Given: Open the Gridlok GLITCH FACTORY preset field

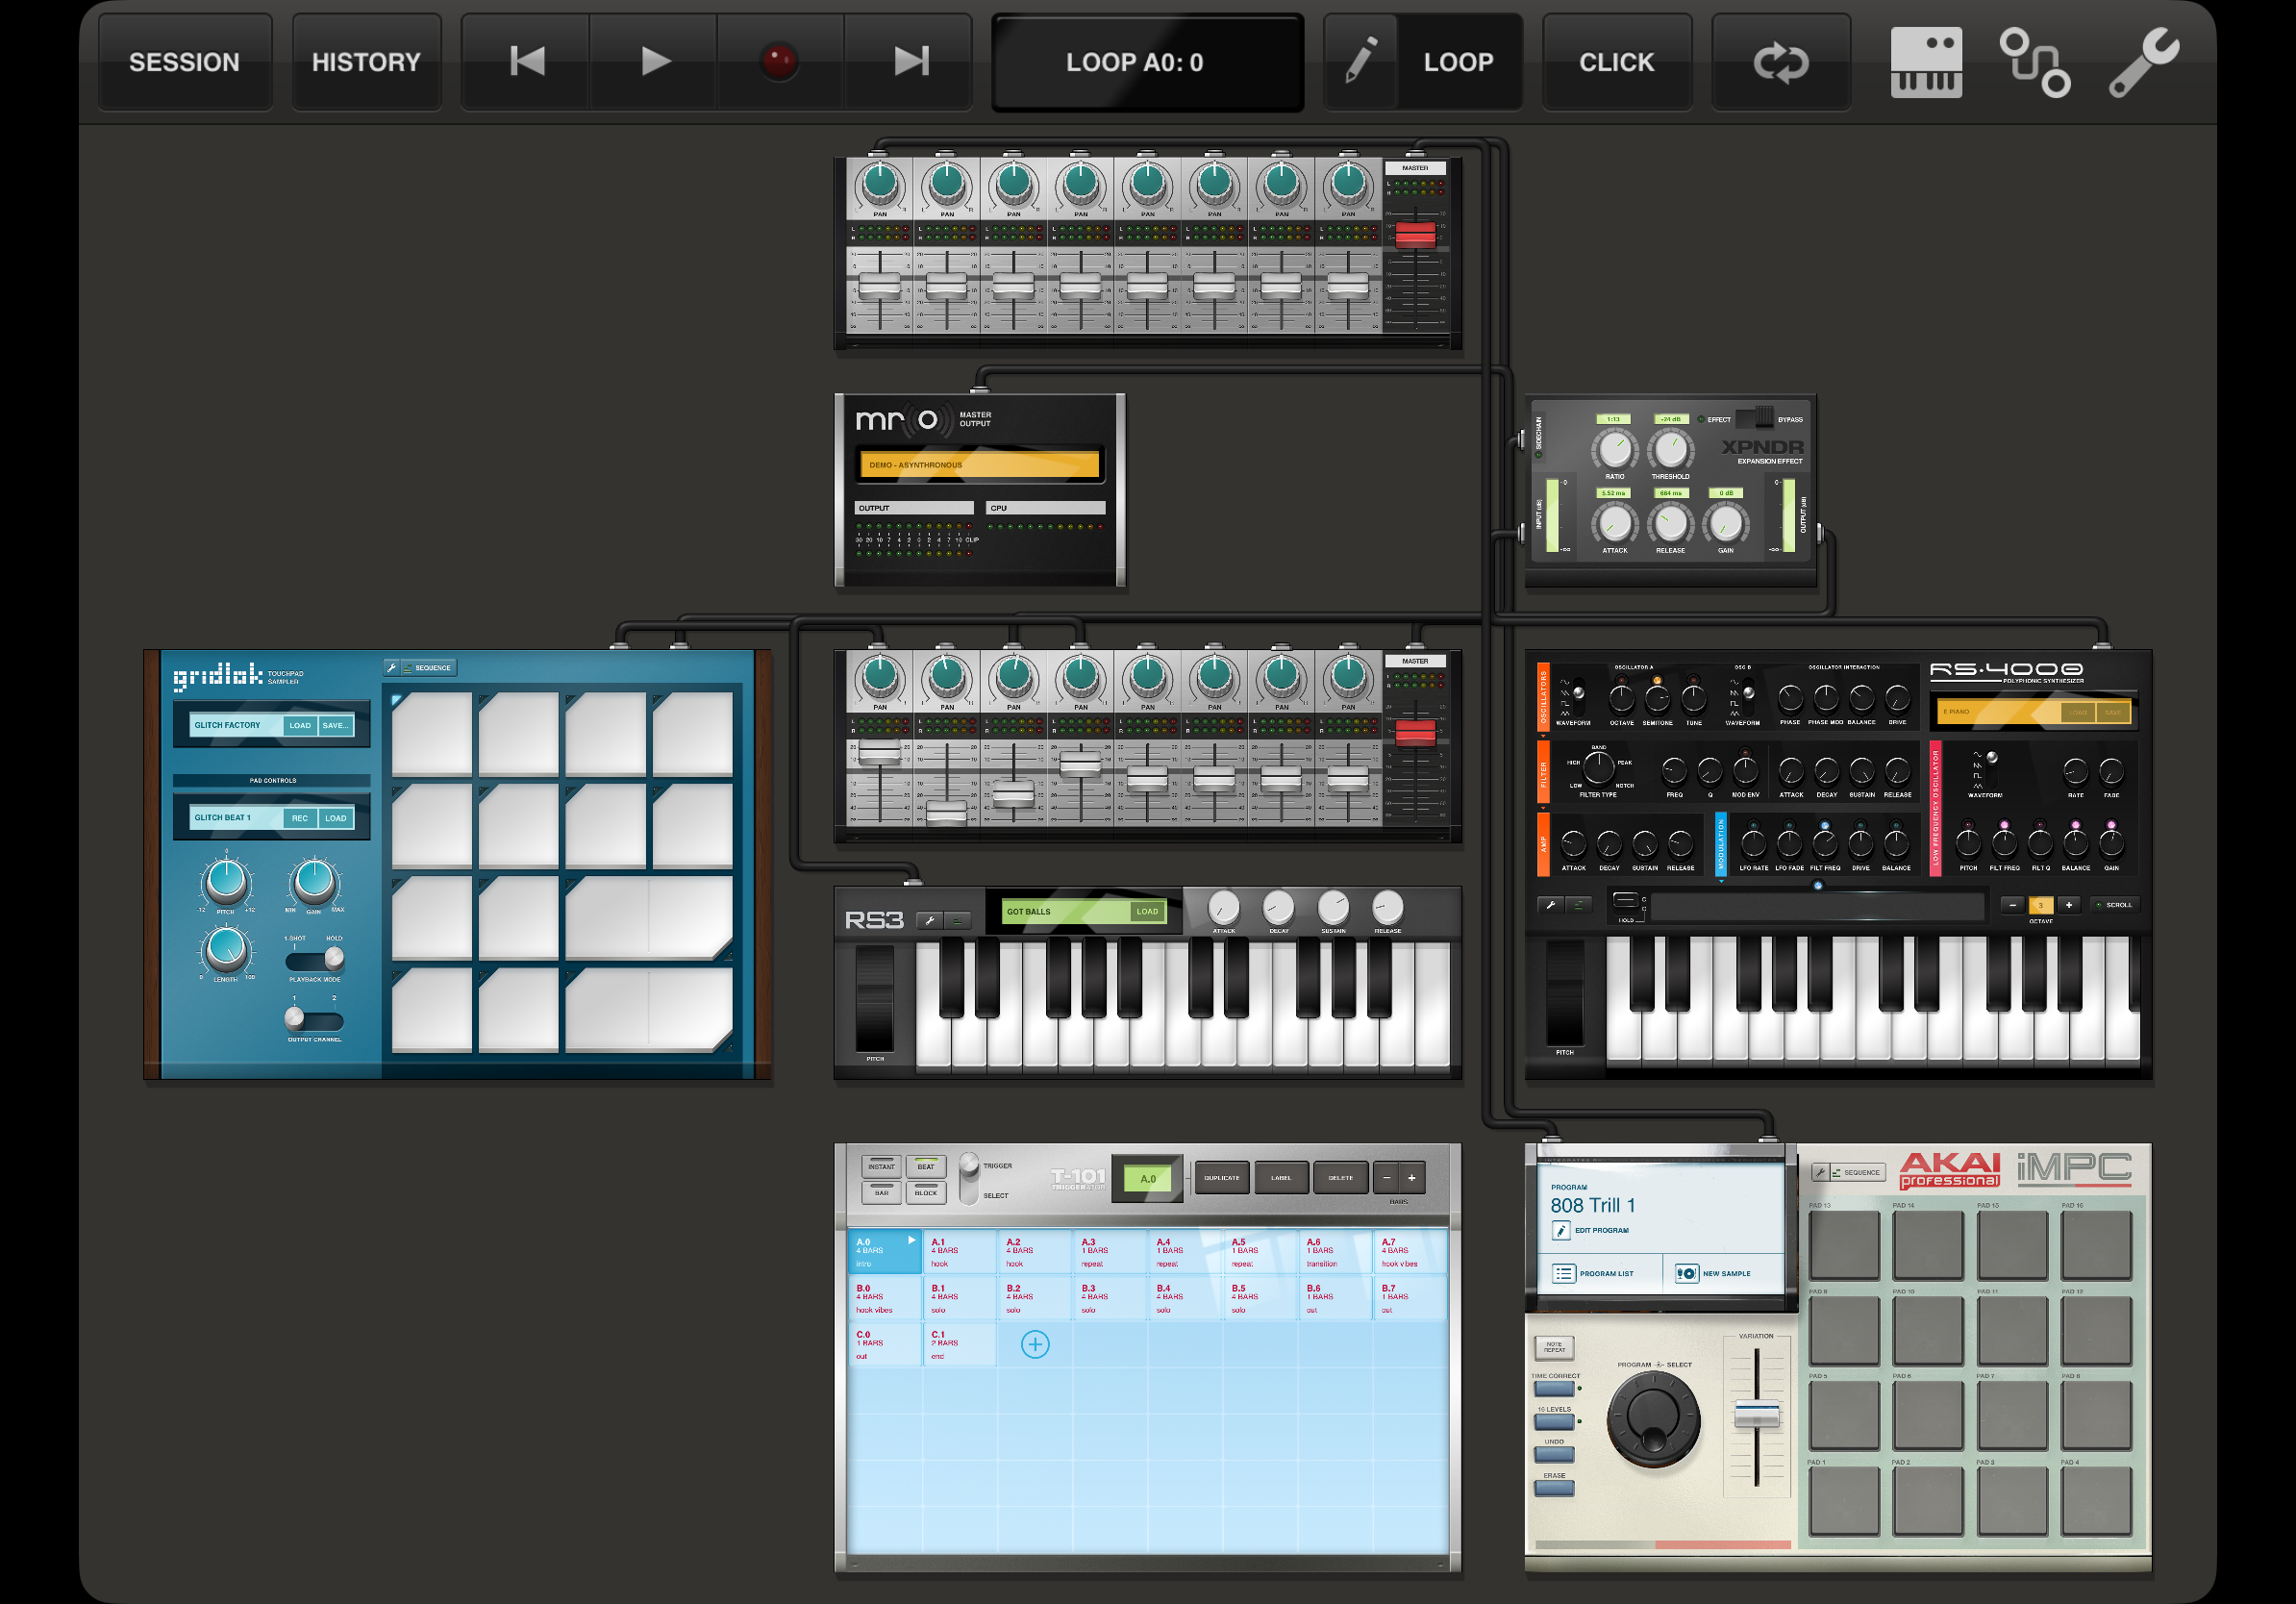Looking at the screenshot, I should point(236,725).
